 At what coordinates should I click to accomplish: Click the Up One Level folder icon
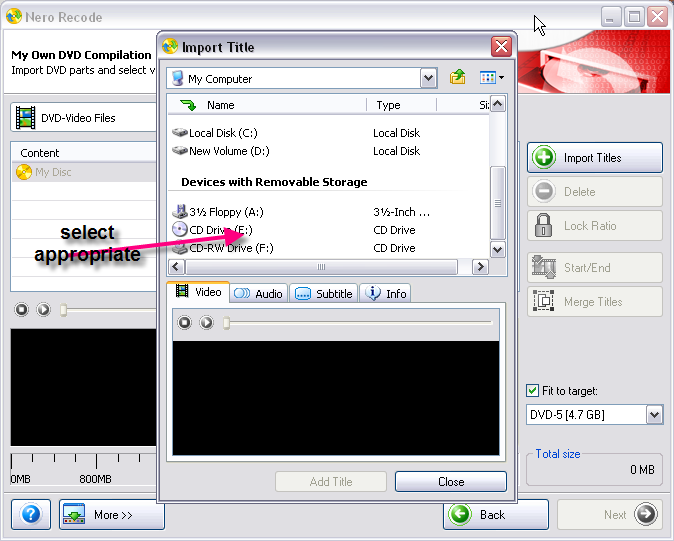coord(457,77)
